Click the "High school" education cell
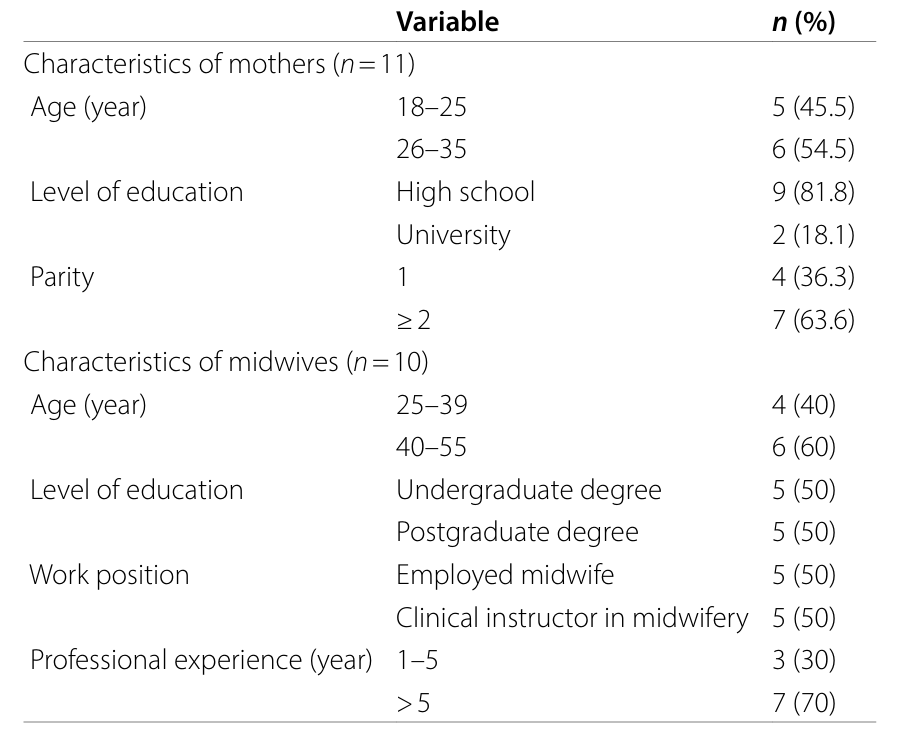 tap(465, 192)
